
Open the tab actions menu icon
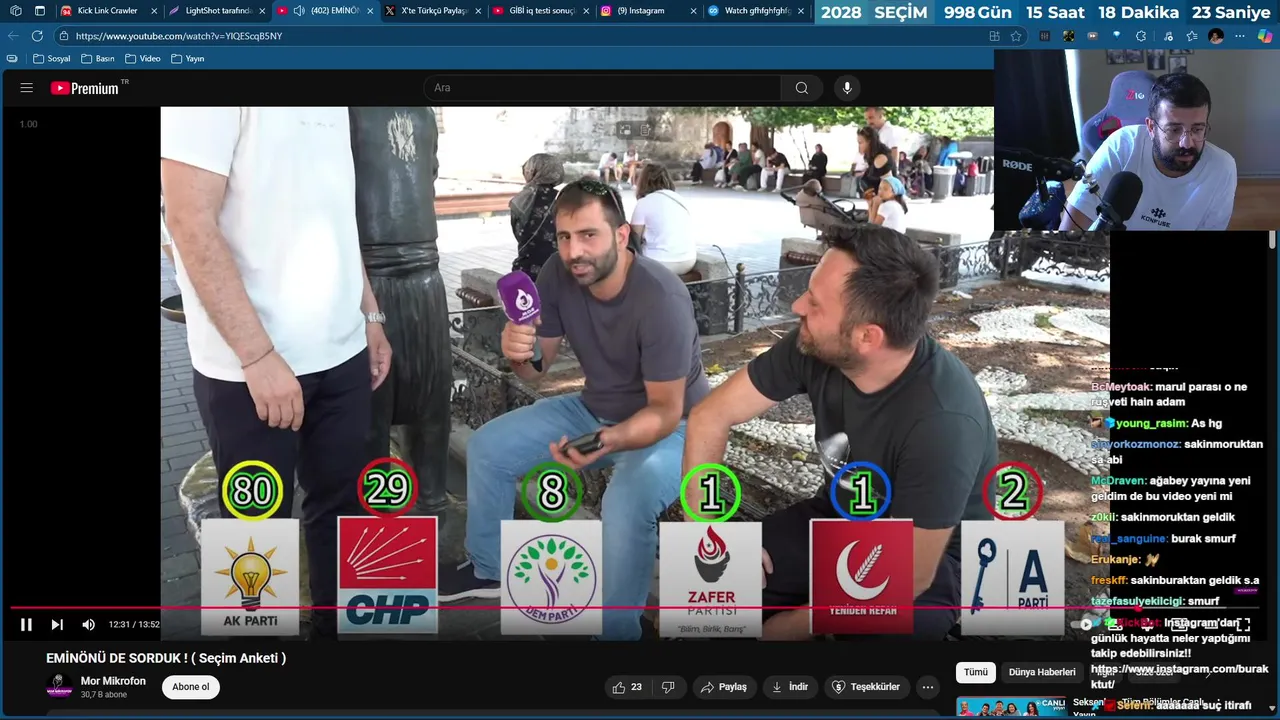(40, 11)
